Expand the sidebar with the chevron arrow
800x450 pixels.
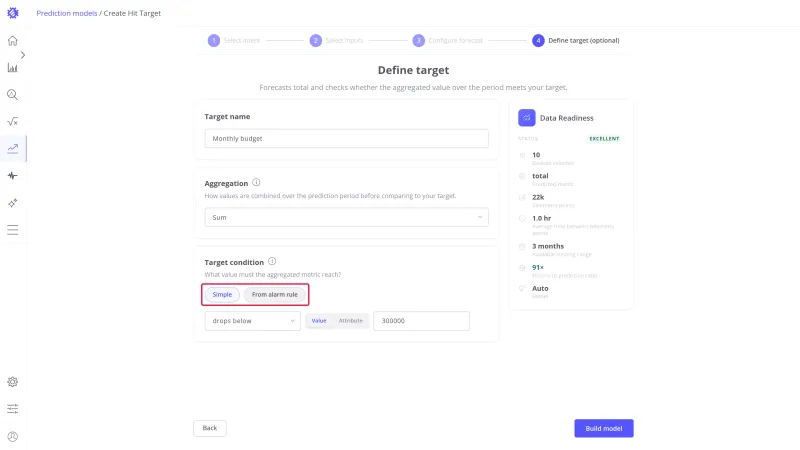22,55
